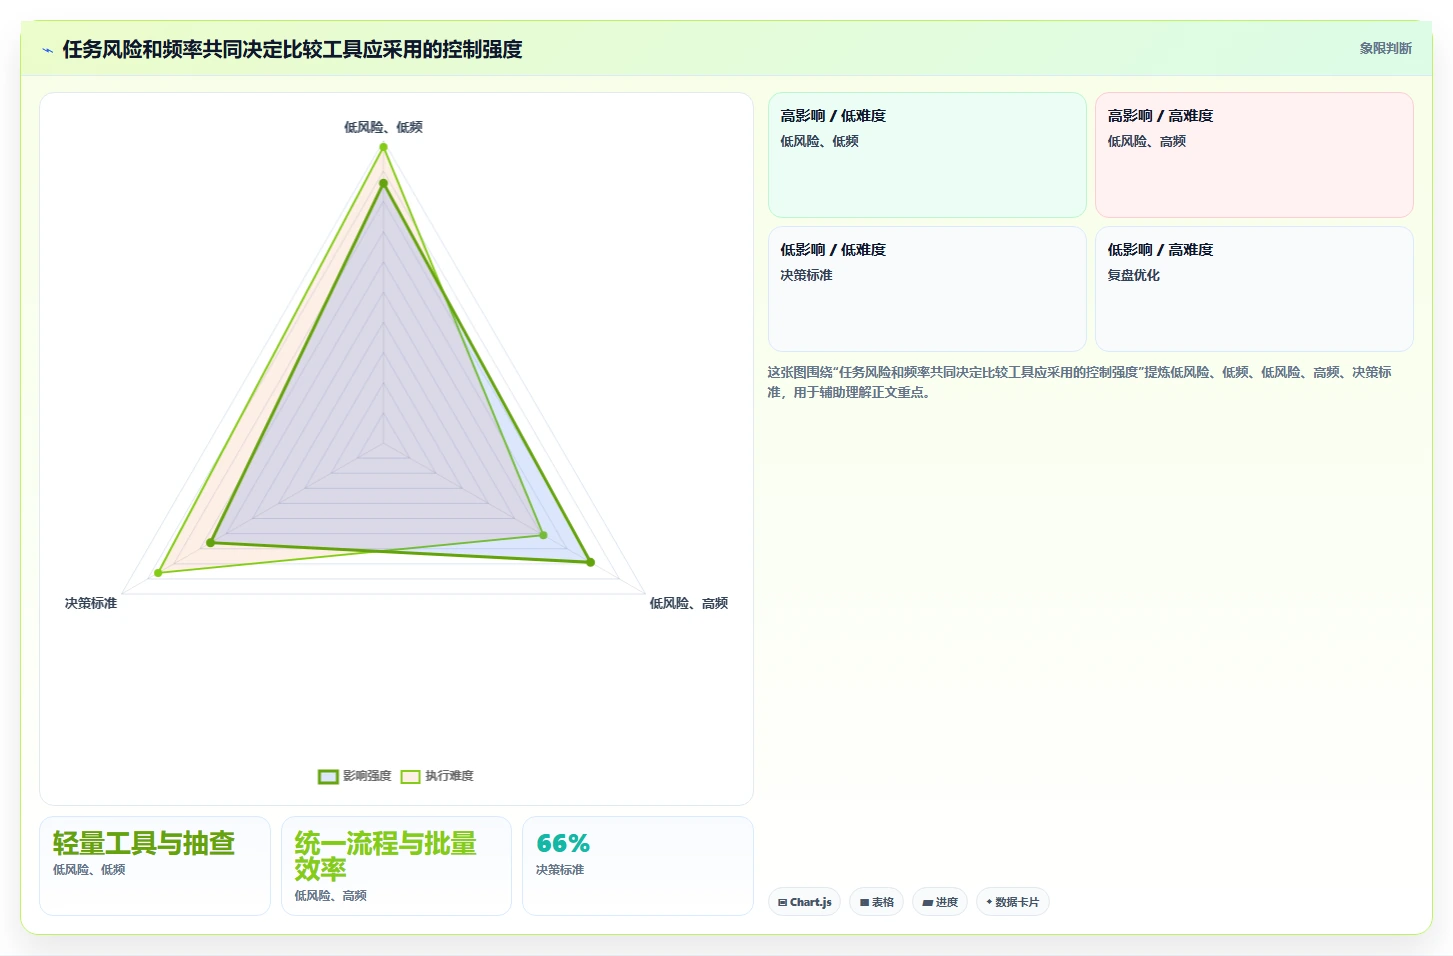Toggle the 执行难度 legend series
This screenshot has width=1453, height=956.
click(x=437, y=776)
